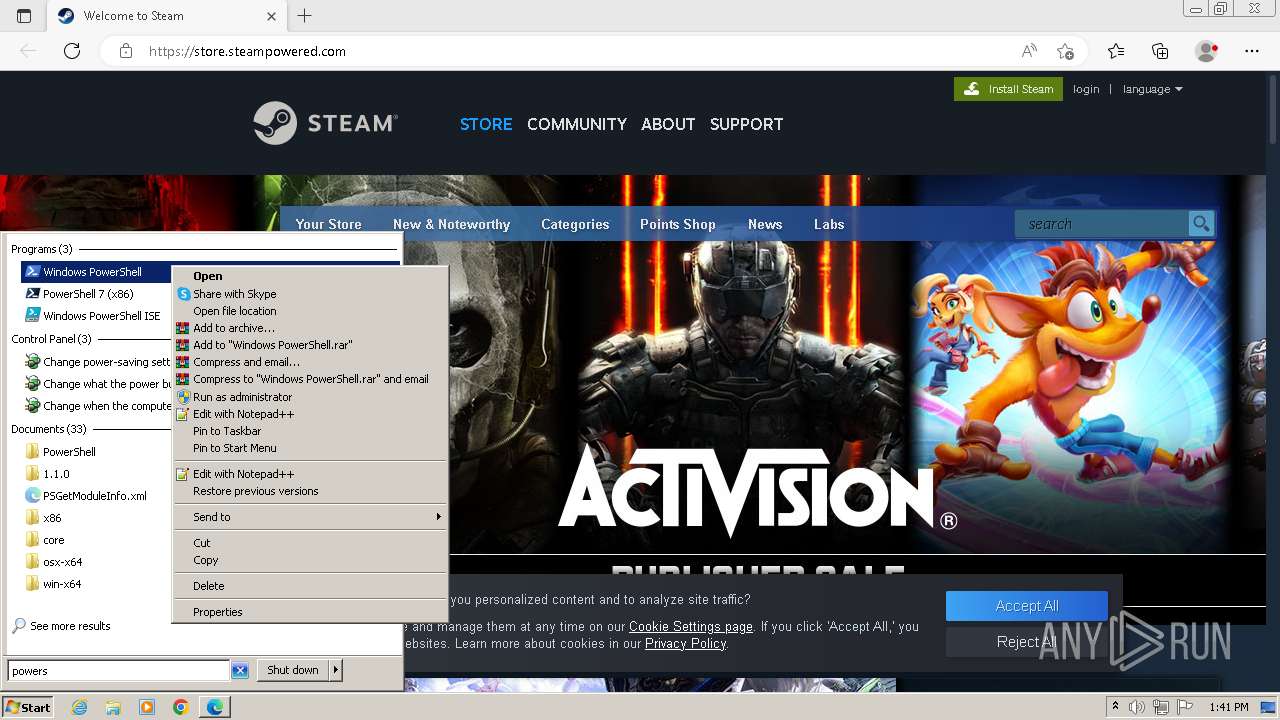1280x720 pixels.
Task: Open the network icon in system tray
Action: (1163, 707)
